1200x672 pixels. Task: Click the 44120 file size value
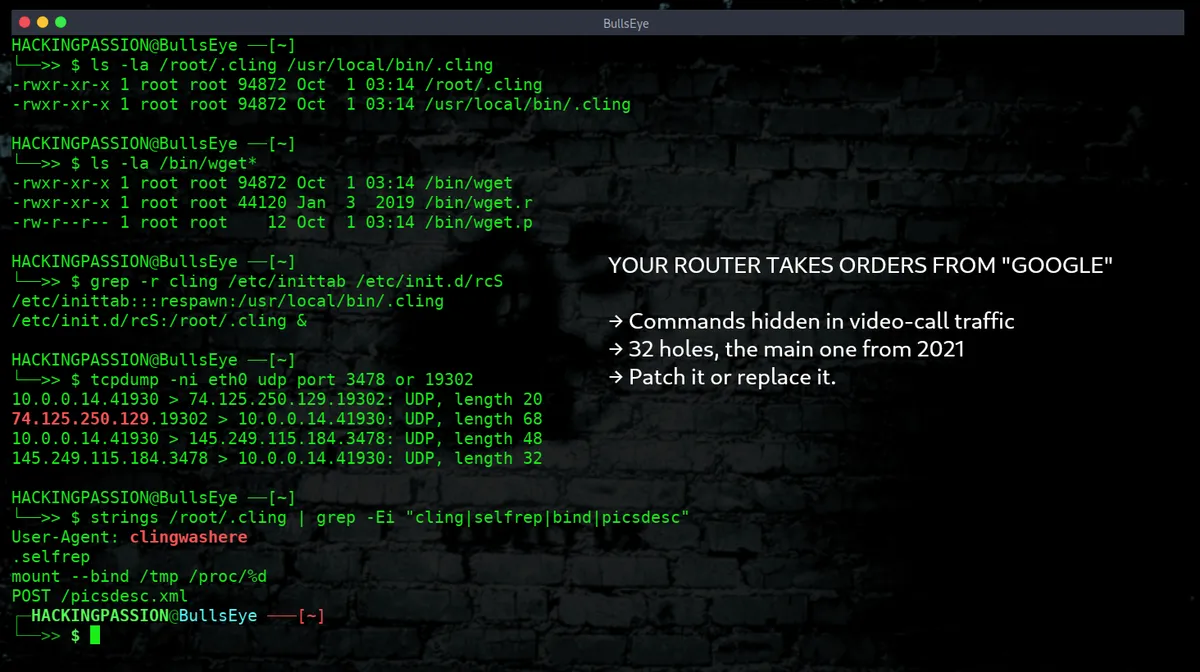[x=262, y=202]
